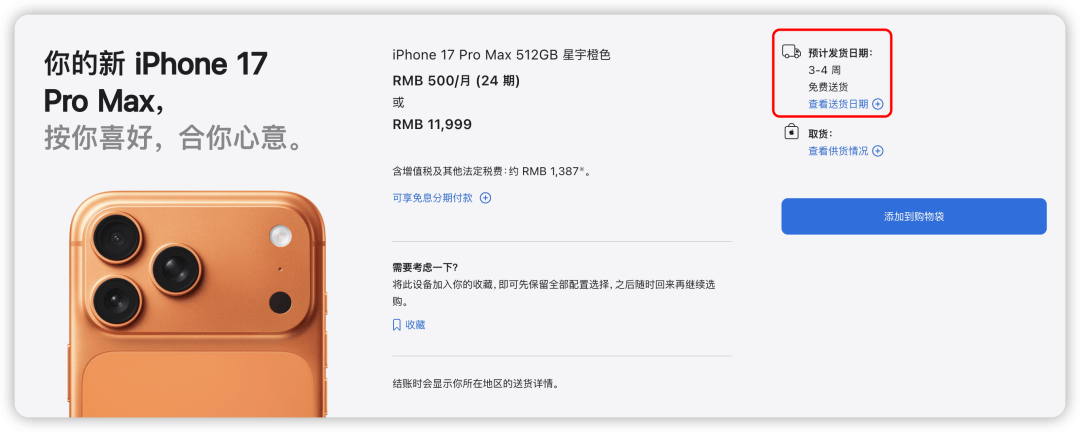Click the delivery truck icon
Image resolution: width=1080 pixels, height=432 pixels.
[791, 52]
